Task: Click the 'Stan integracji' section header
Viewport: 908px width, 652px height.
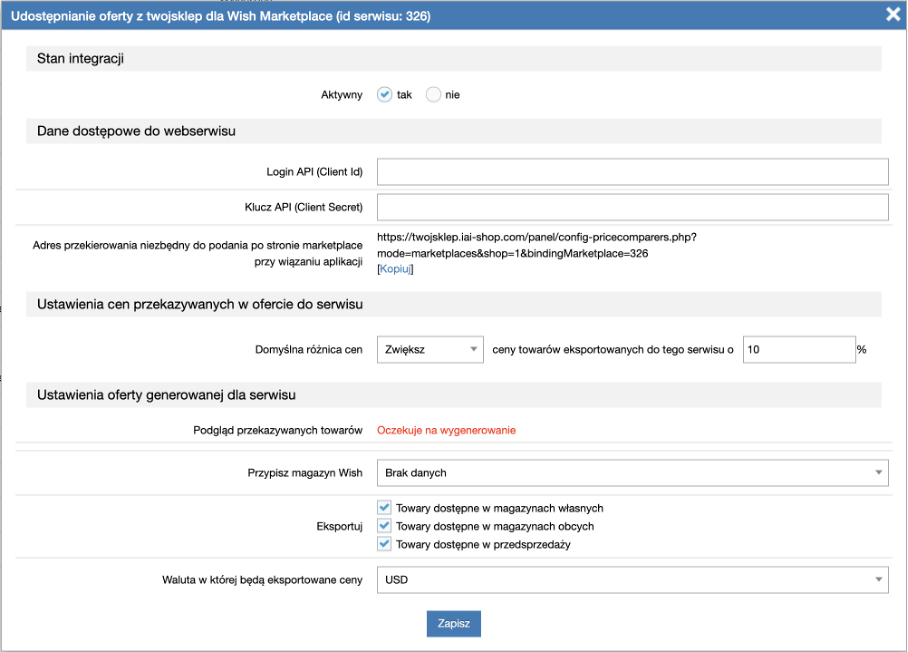Action: pos(80,59)
